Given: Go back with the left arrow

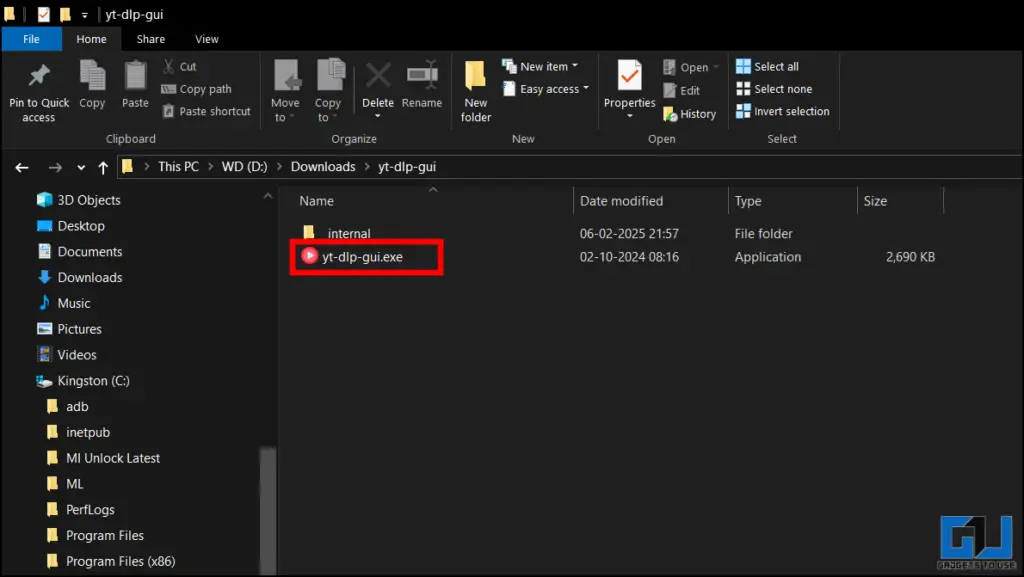Looking at the screenshot, I should (x=22, y=168).
